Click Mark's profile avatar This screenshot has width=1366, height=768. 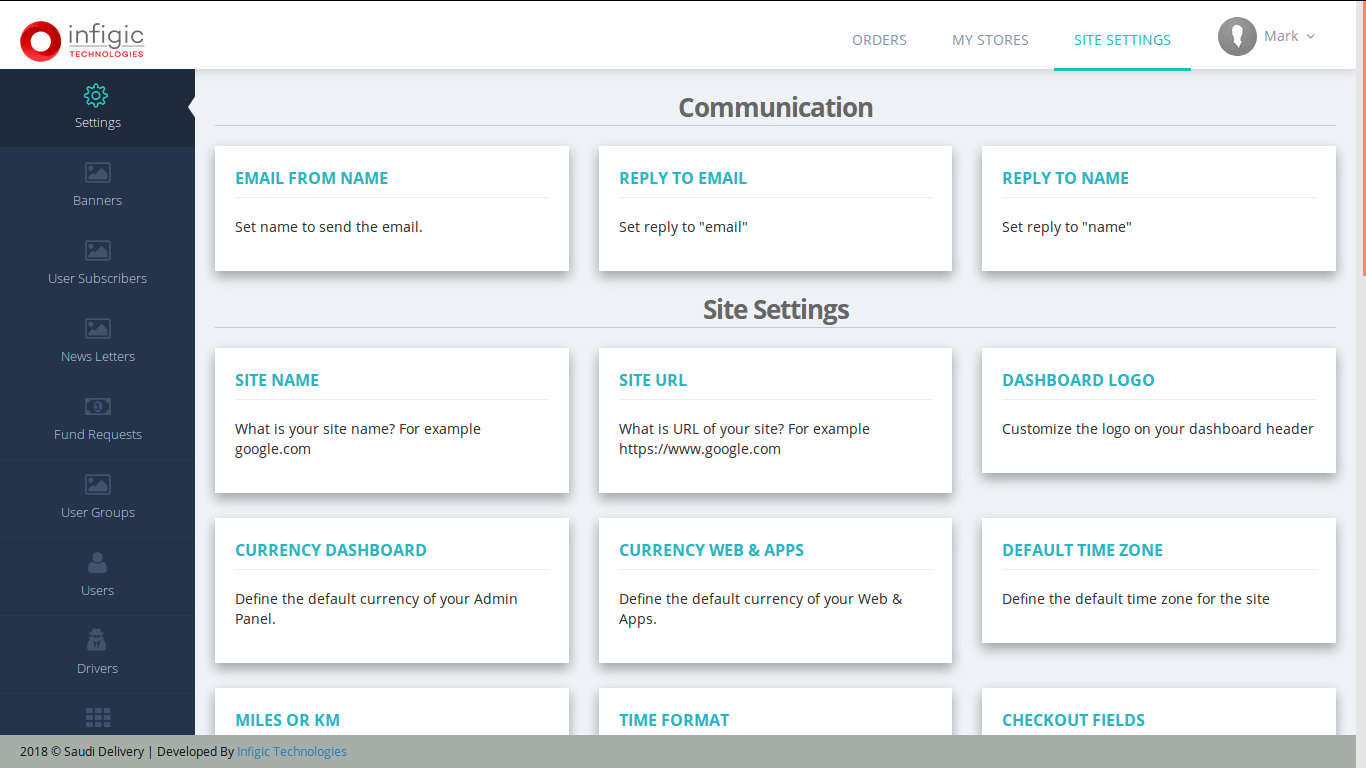pyautogui.click(x=1237, y=37)
